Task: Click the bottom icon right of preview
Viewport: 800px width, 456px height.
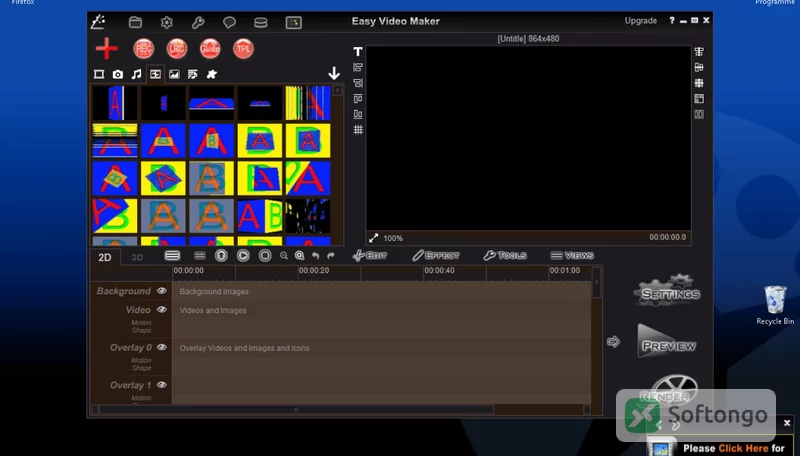Action: pos(699,114)
